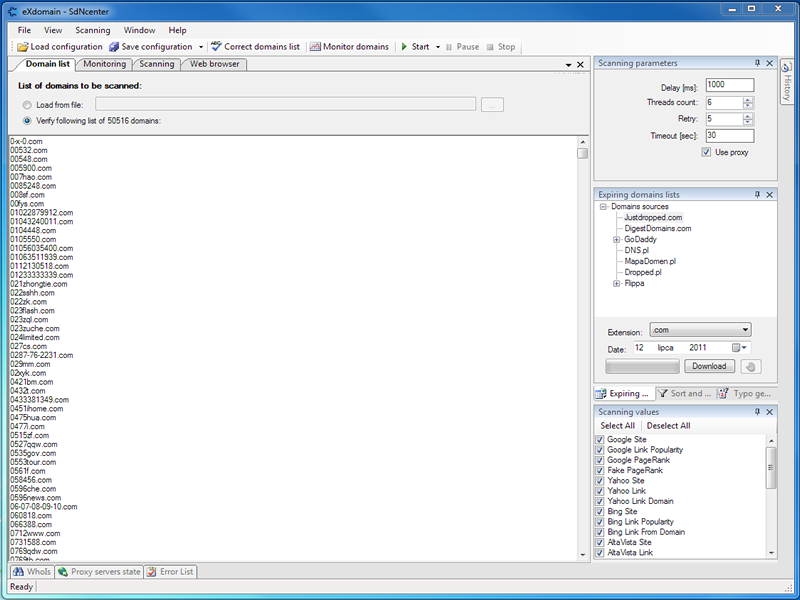Viewport: 800px width, 600px height.
Task: Click the Correct domains list checkmark icon
Action: point(216,46)
